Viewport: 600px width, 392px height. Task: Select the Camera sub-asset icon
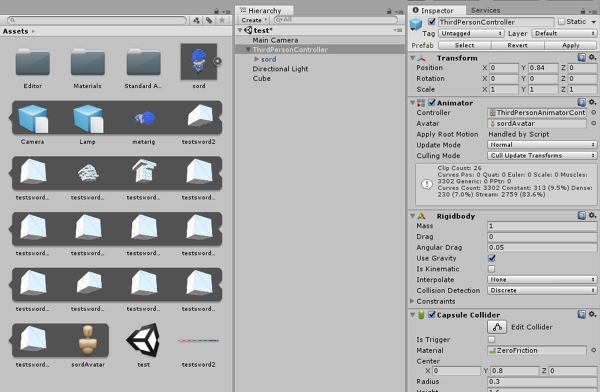(x=33, y=119)
